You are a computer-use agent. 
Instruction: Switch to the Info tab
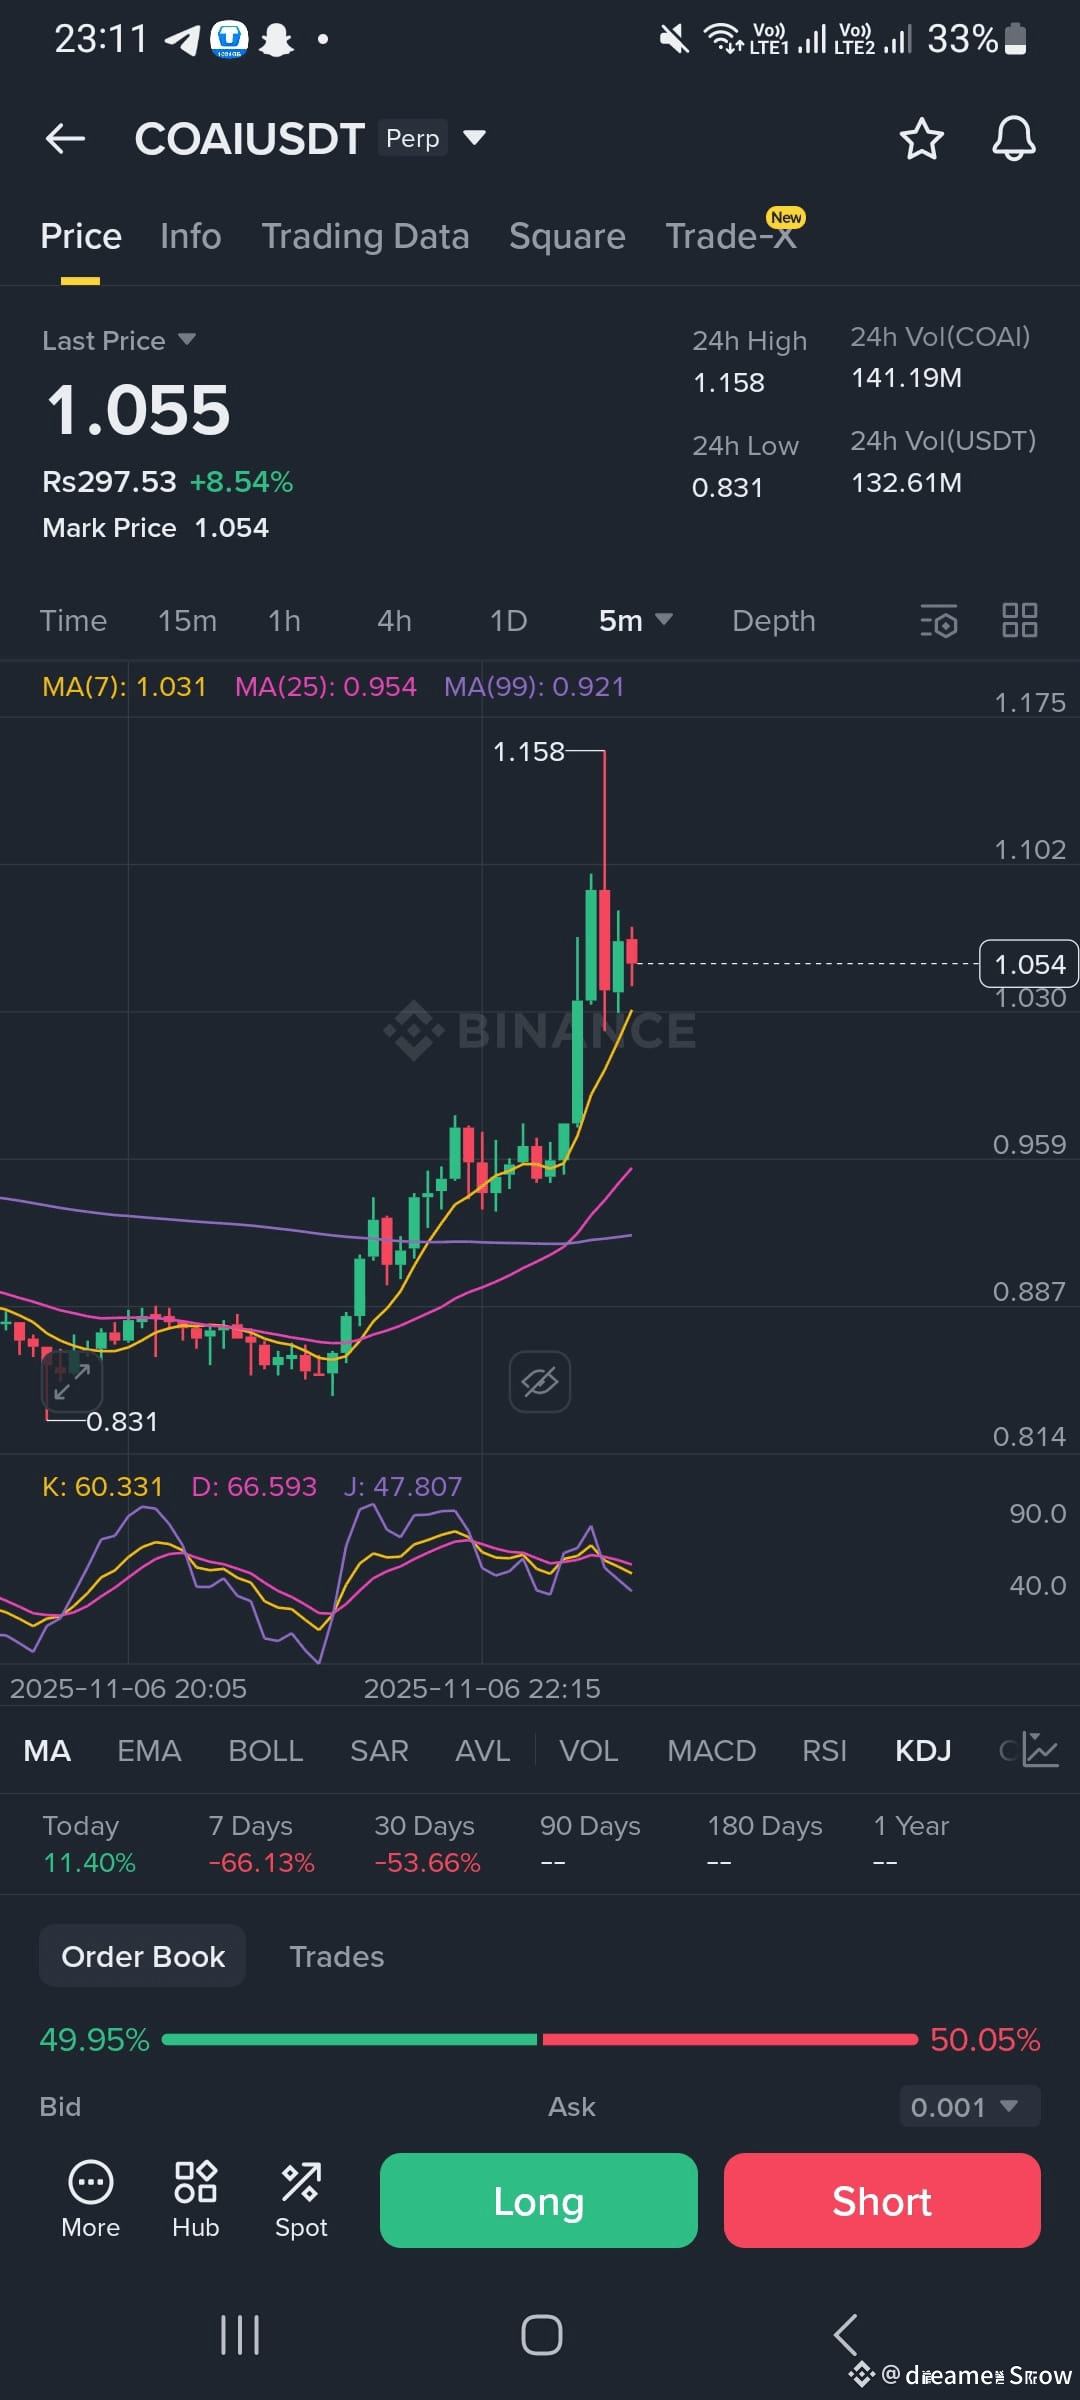(x=190, y=236)
